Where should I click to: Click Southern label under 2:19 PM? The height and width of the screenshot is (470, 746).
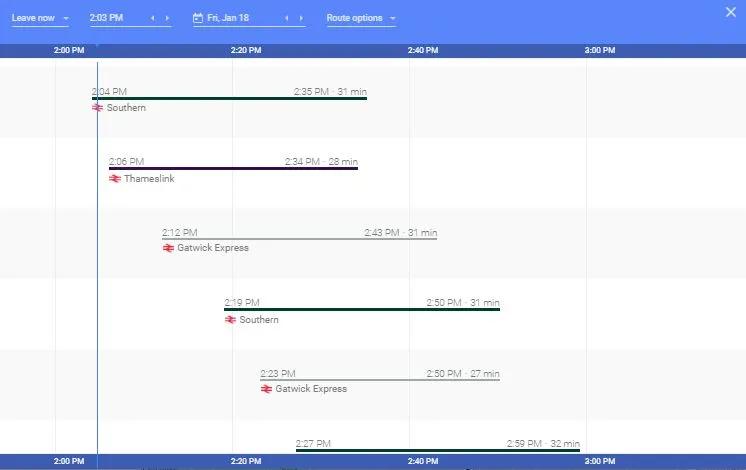259,320
